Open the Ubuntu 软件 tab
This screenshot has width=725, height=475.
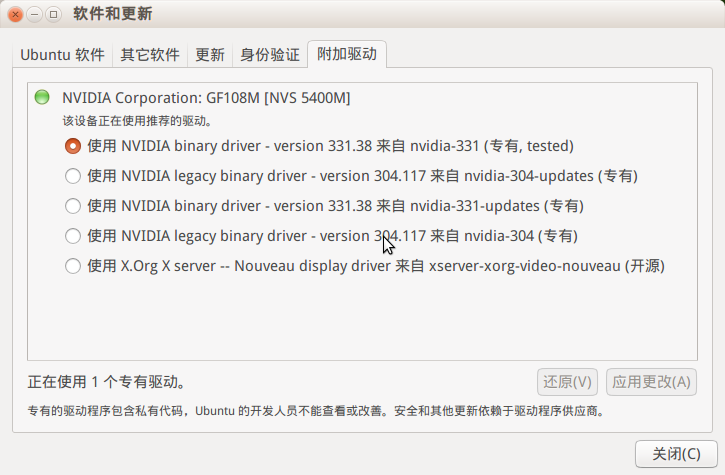click(x=62, y=55)
